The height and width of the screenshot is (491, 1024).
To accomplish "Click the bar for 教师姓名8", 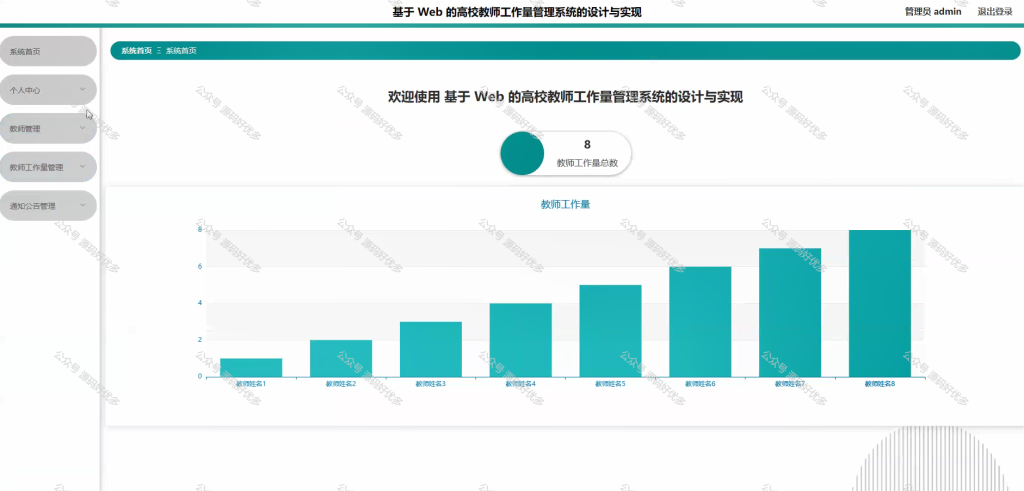I will [x=880, y=304].
